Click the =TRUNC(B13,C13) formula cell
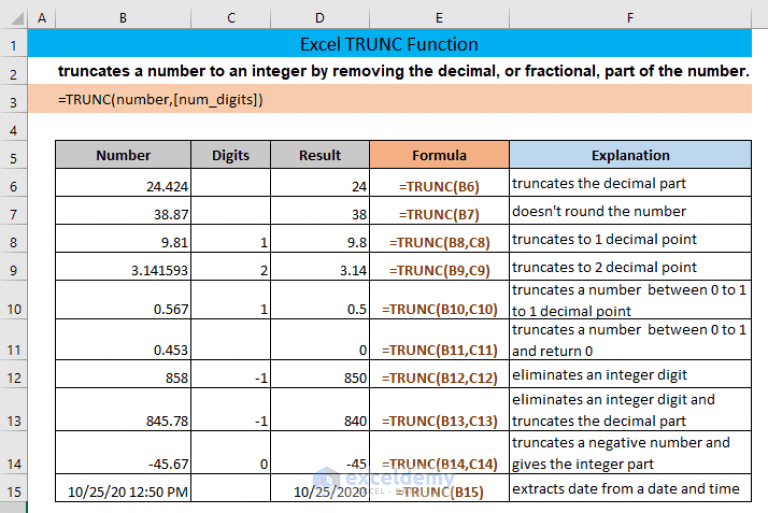 pyautogui.click(x=439, y=409)
